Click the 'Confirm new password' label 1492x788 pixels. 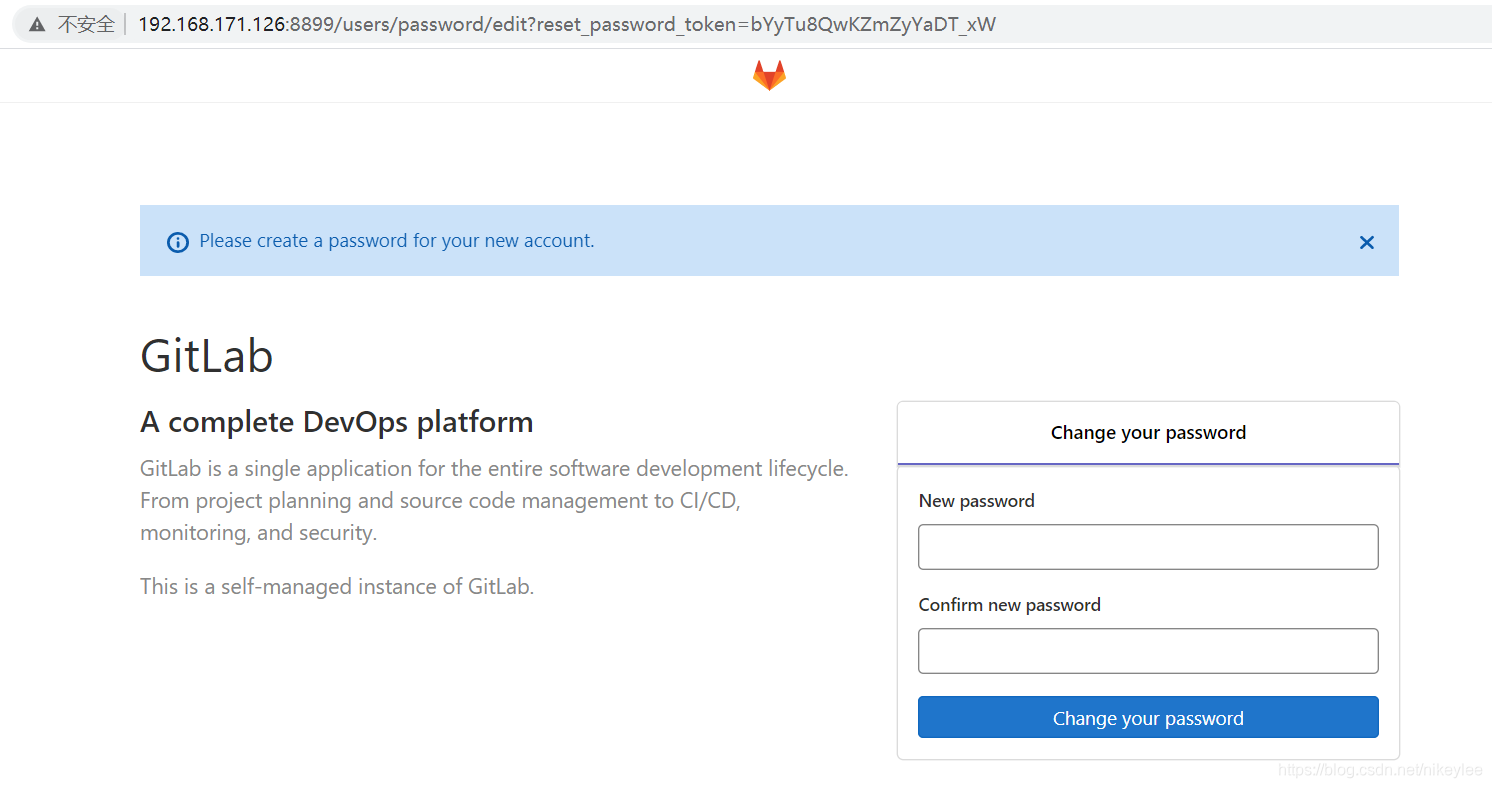[x=1010, y=605]
